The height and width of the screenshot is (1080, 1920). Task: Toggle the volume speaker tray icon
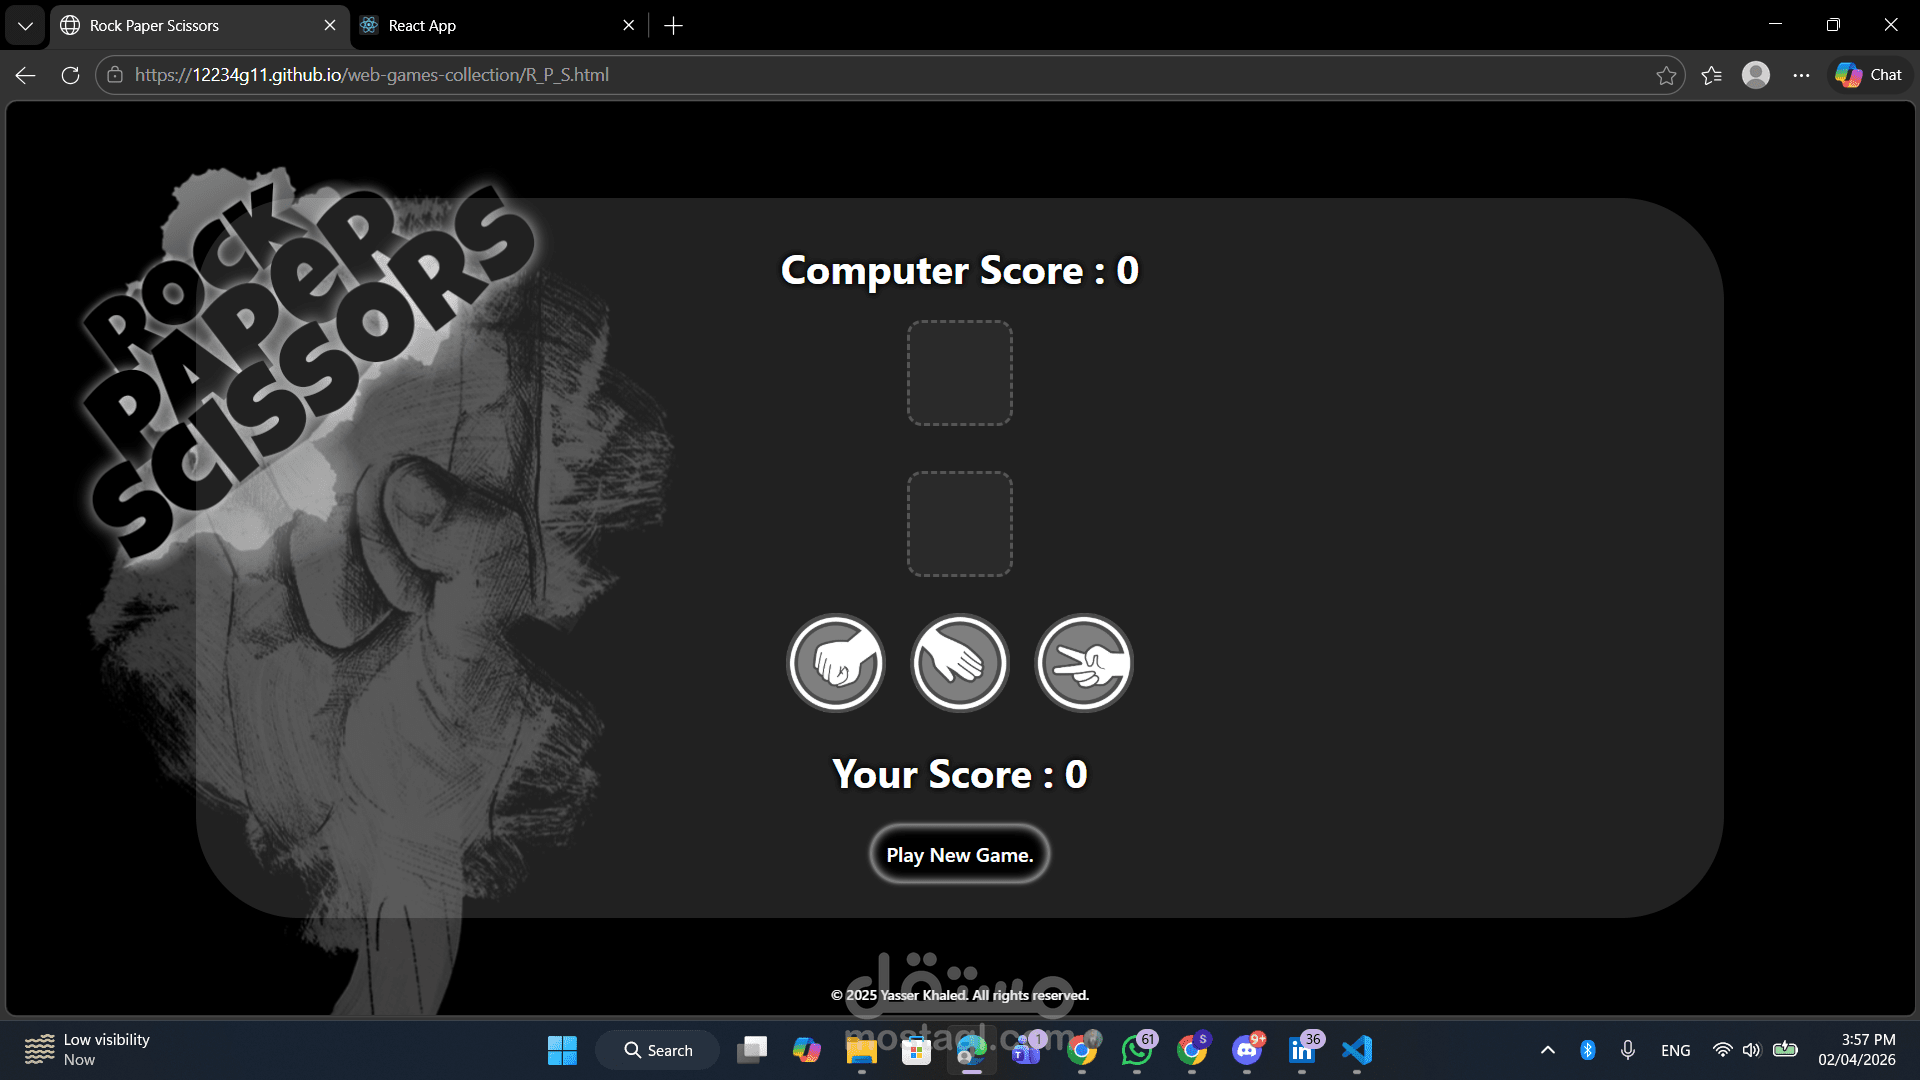1751,1050
